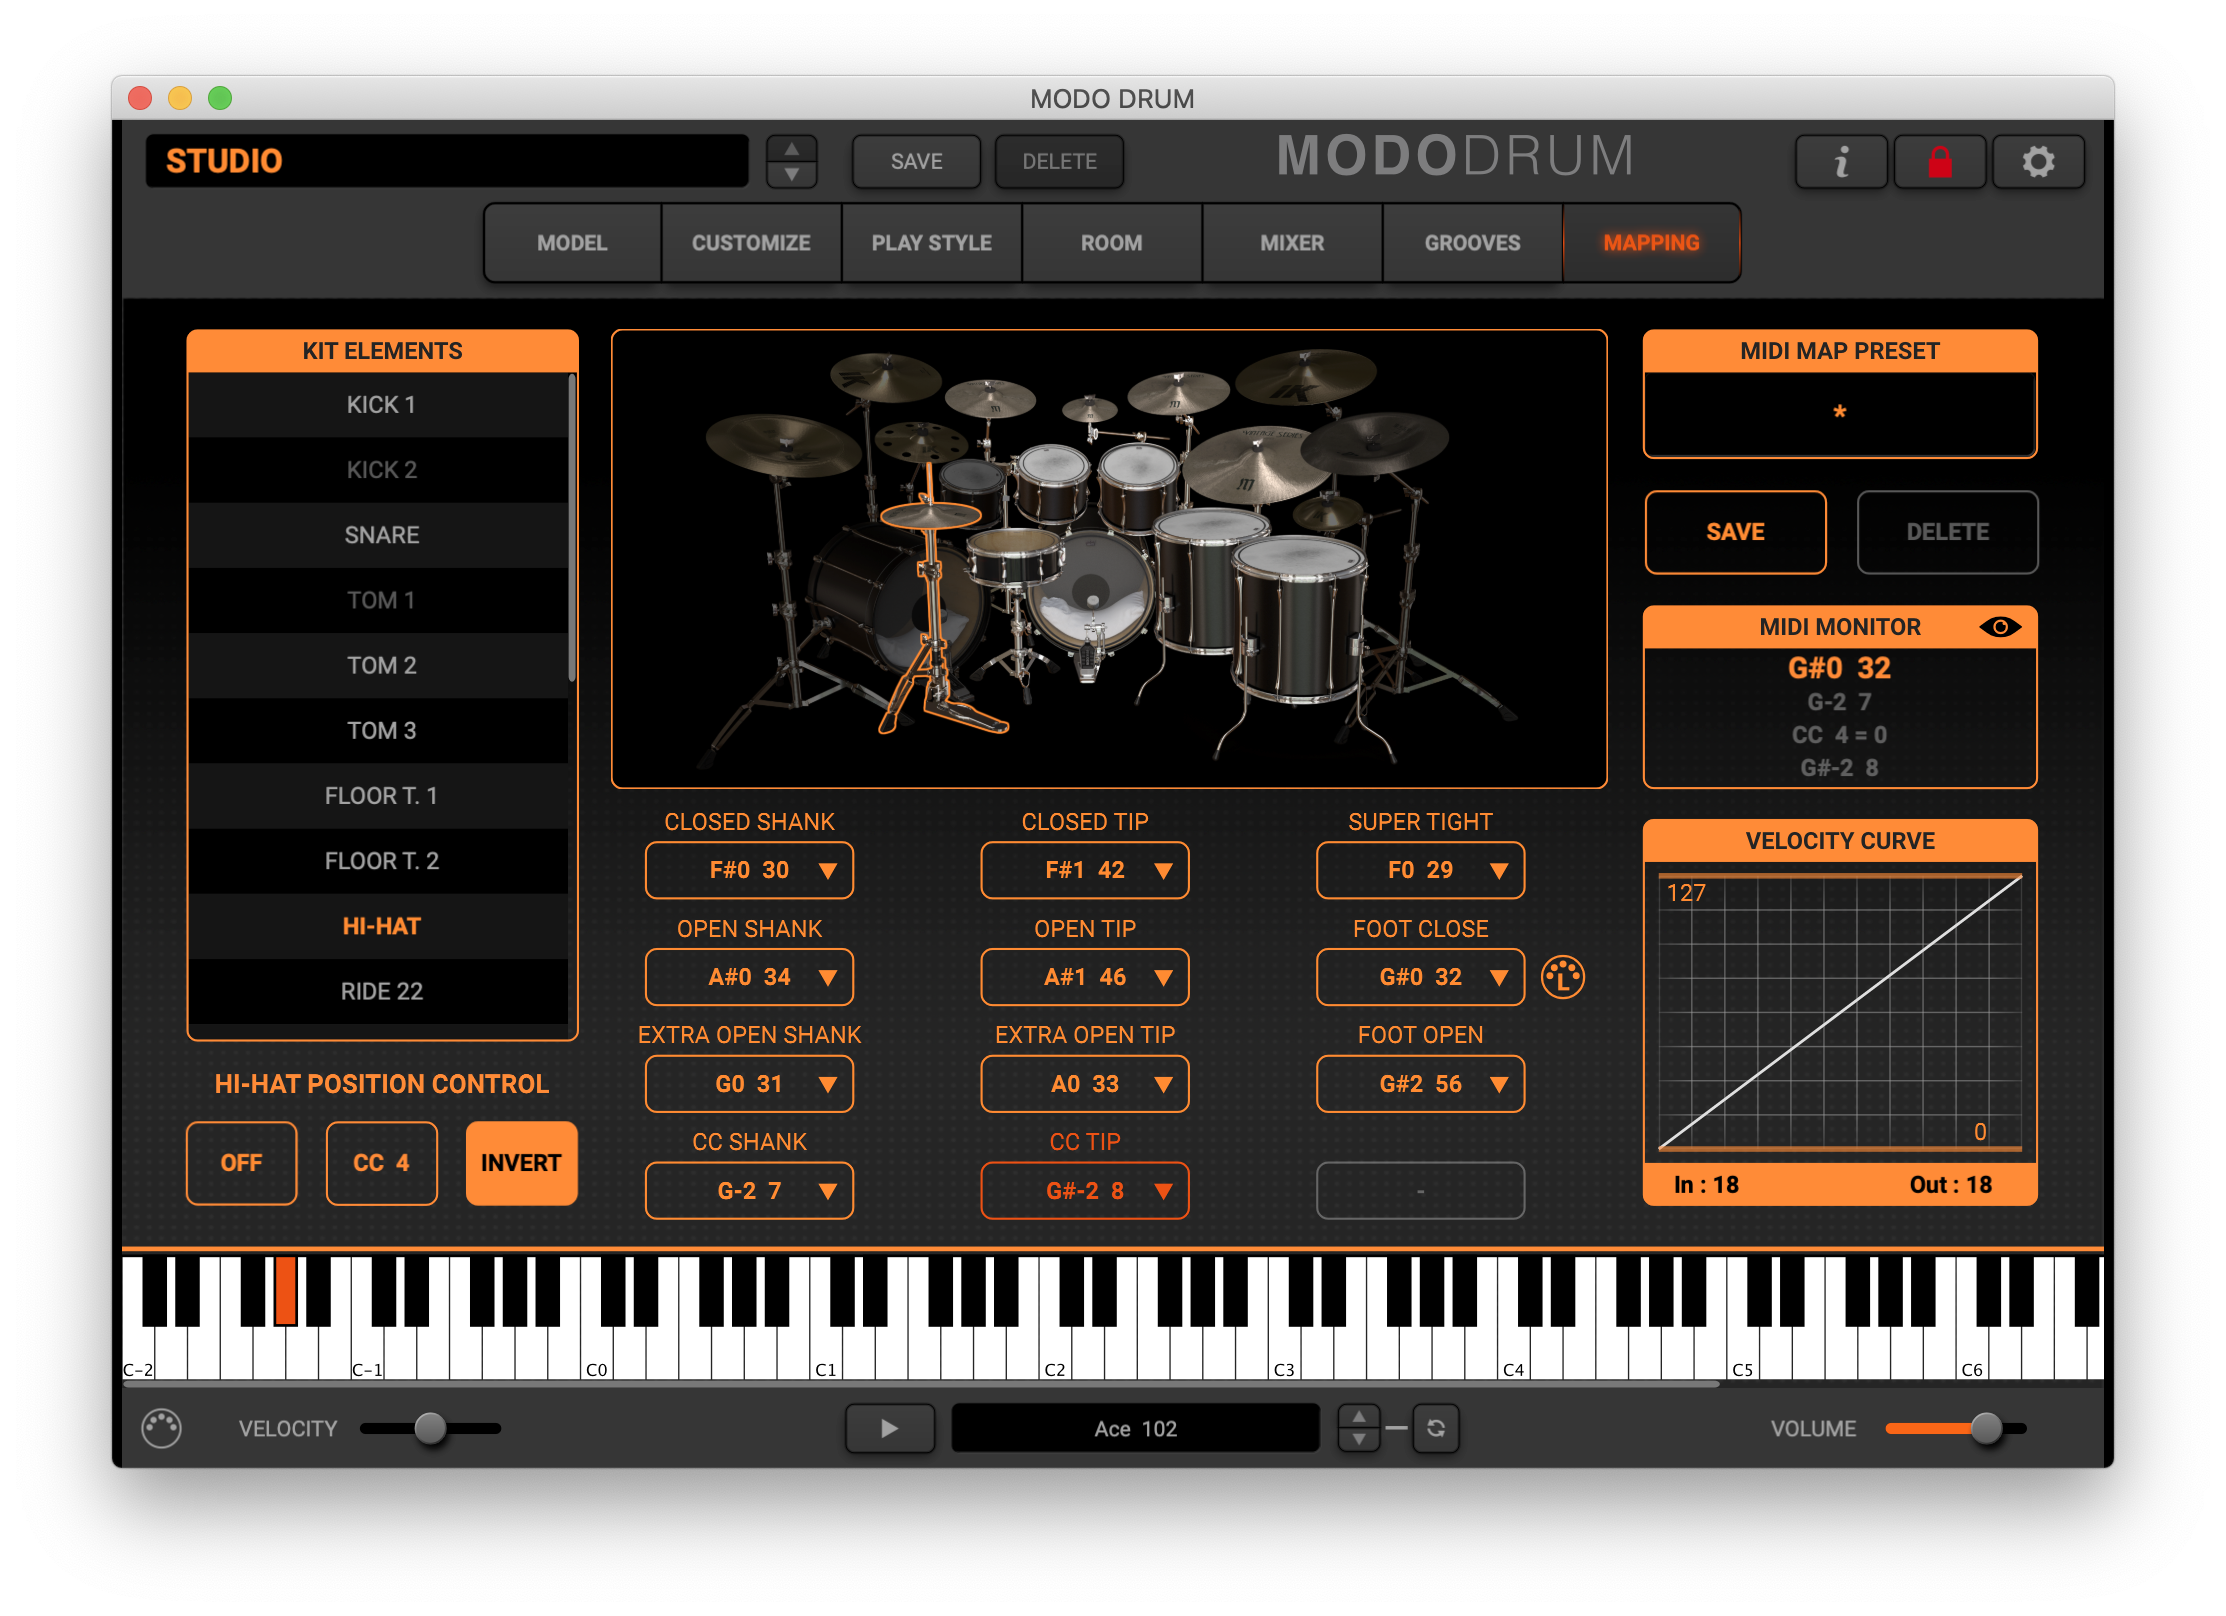The height and width of the screenshot is (1616, 2226).
Task: Click the drum kit image display
Action: [1109, 559]
